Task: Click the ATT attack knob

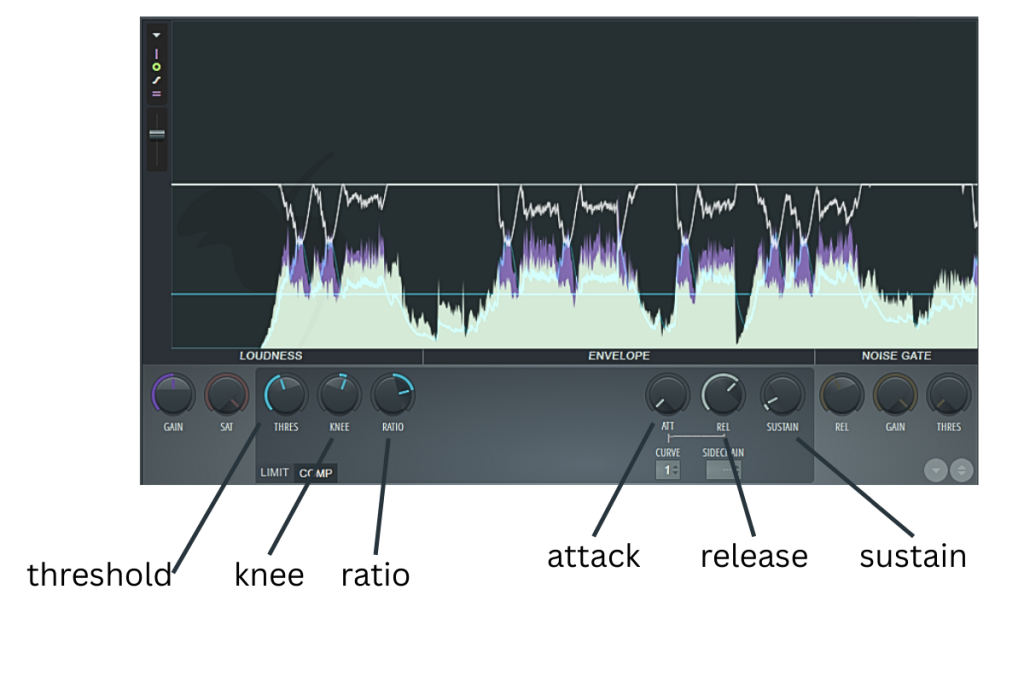Action: coord(667,395)
